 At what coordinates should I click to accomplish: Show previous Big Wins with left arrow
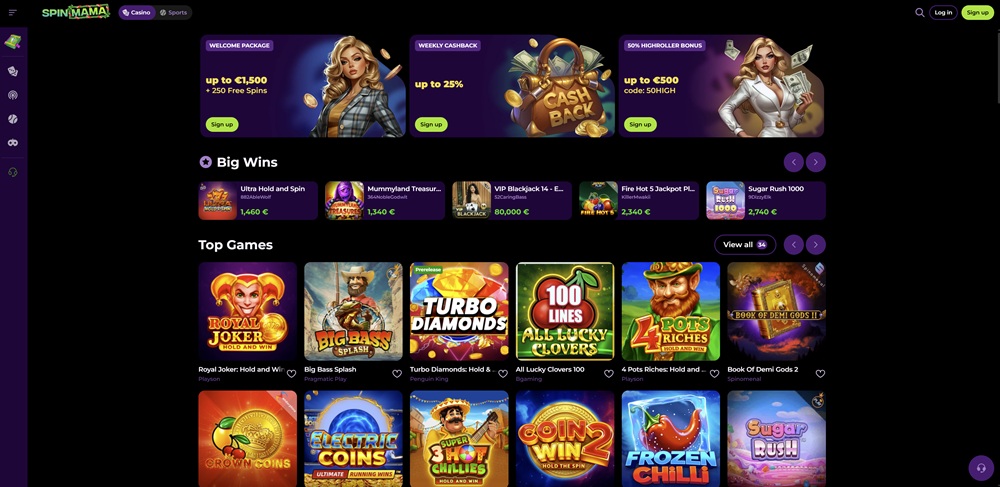[x=793, y=162]
